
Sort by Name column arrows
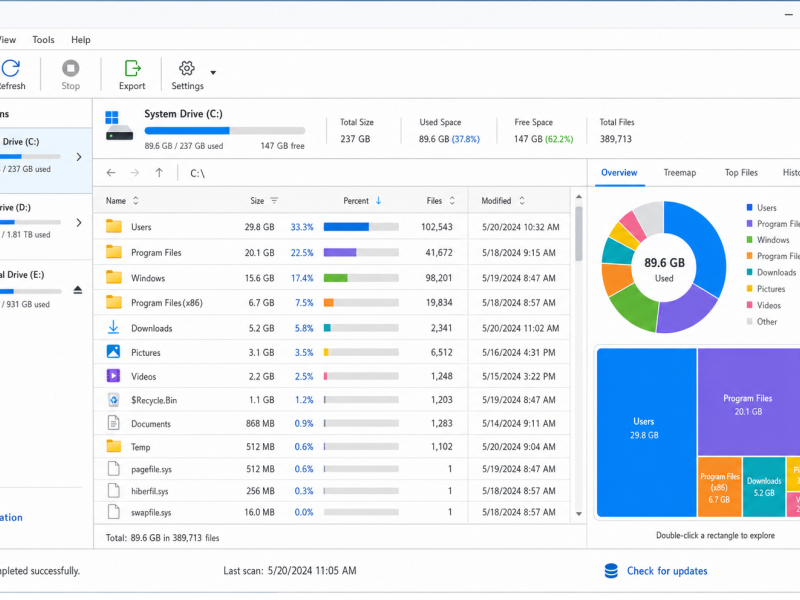pos(136,201)
